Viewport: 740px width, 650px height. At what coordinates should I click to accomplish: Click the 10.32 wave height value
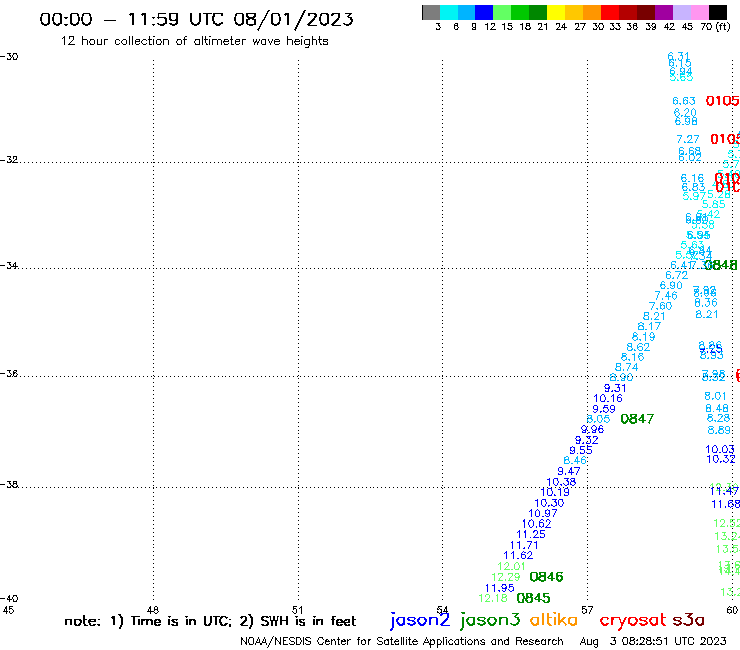[721, 459]
